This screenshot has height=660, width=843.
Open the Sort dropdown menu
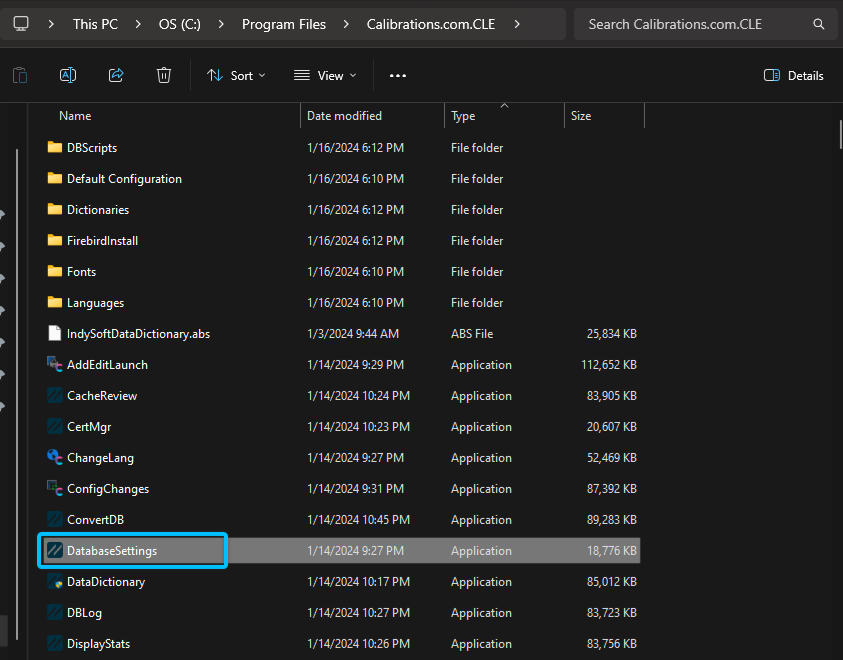click(x=236, y=75)
